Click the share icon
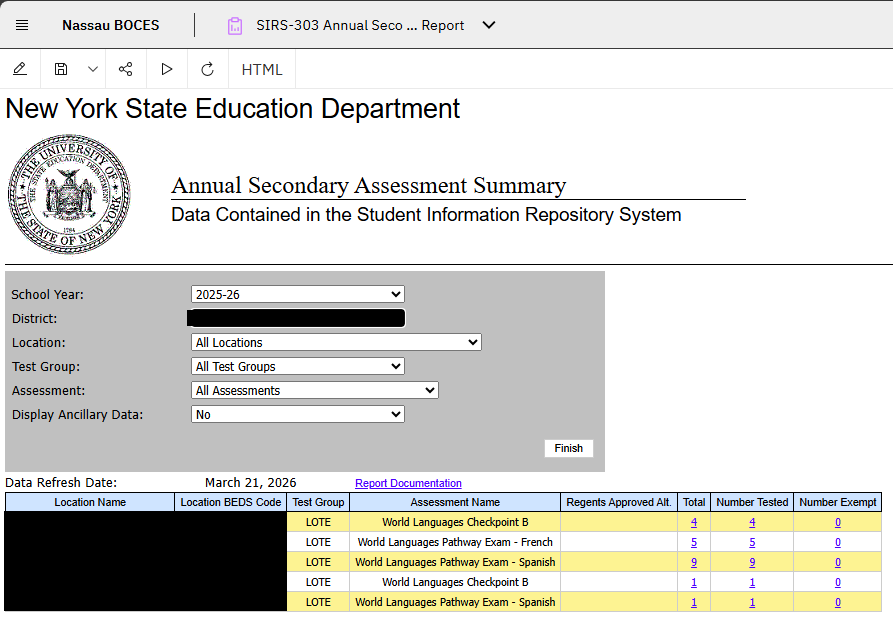The image size is (893, 619). coord(125,69)
